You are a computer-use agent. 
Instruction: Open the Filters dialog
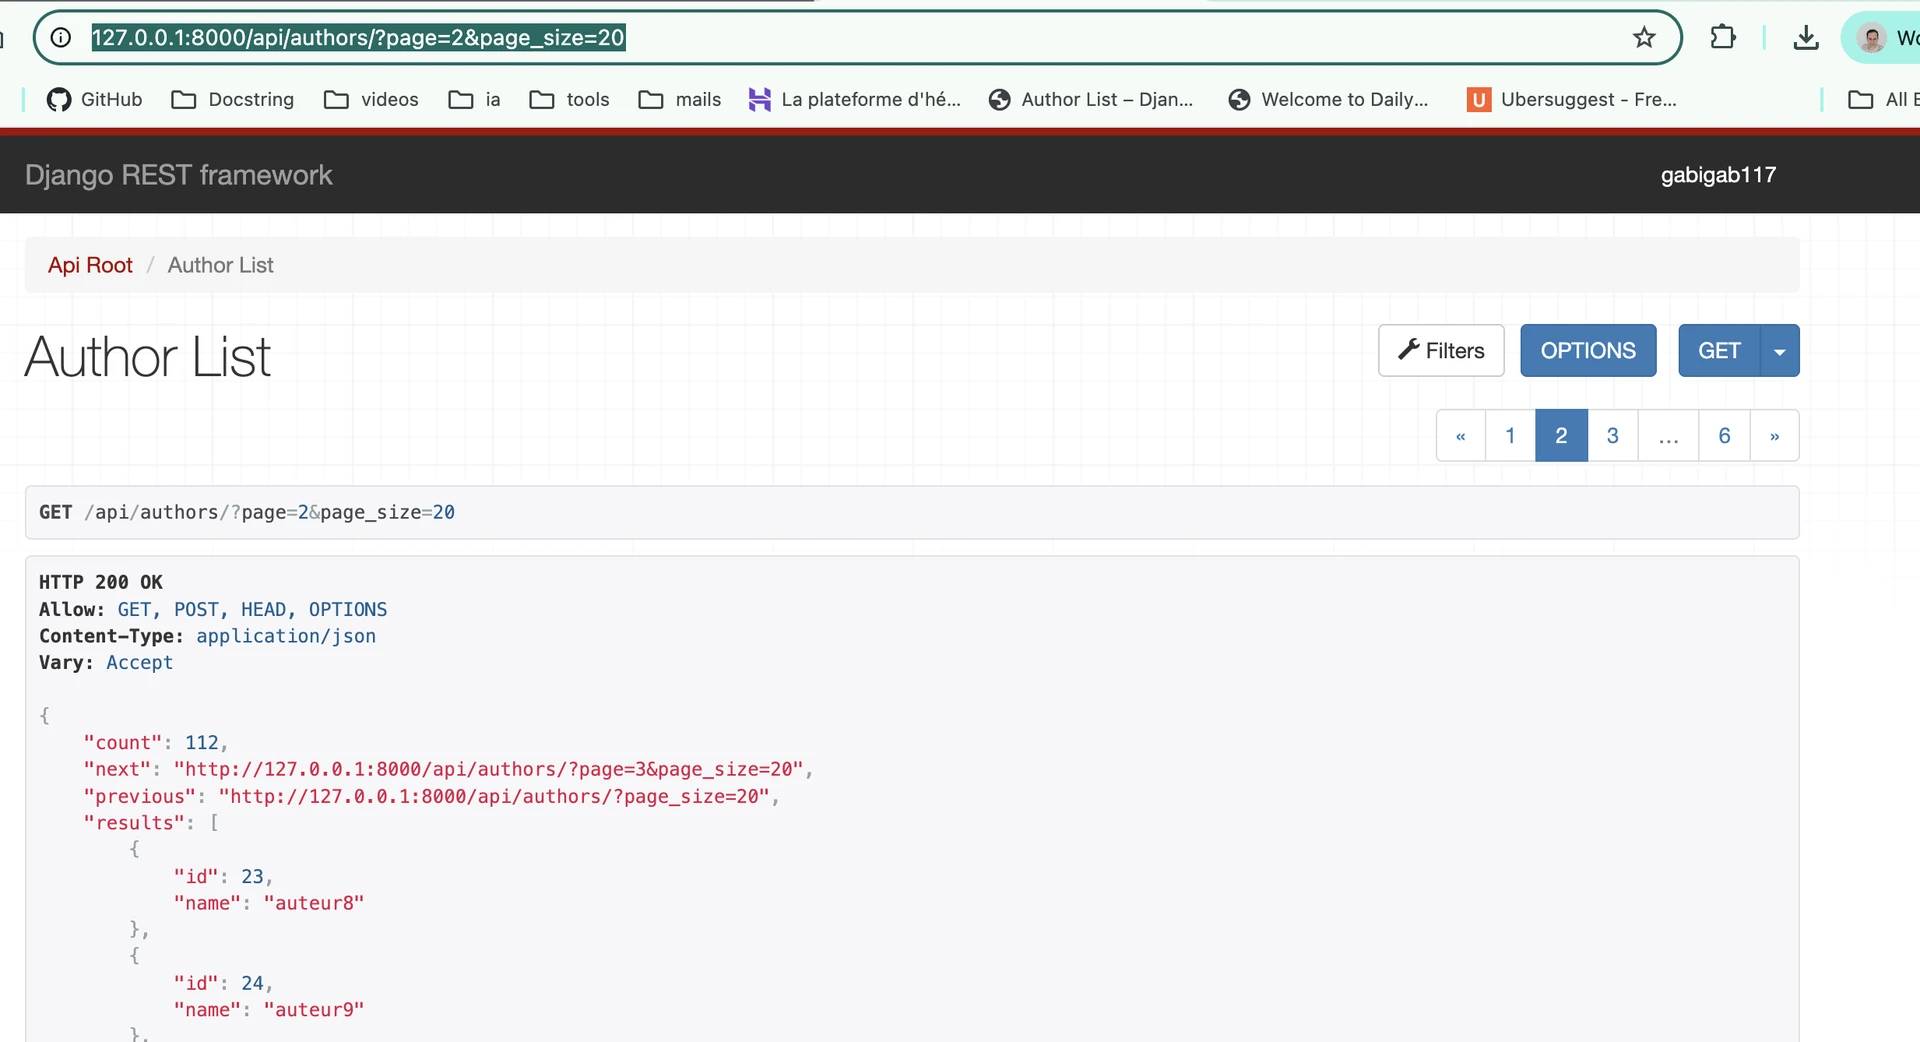click(1440, 351)
